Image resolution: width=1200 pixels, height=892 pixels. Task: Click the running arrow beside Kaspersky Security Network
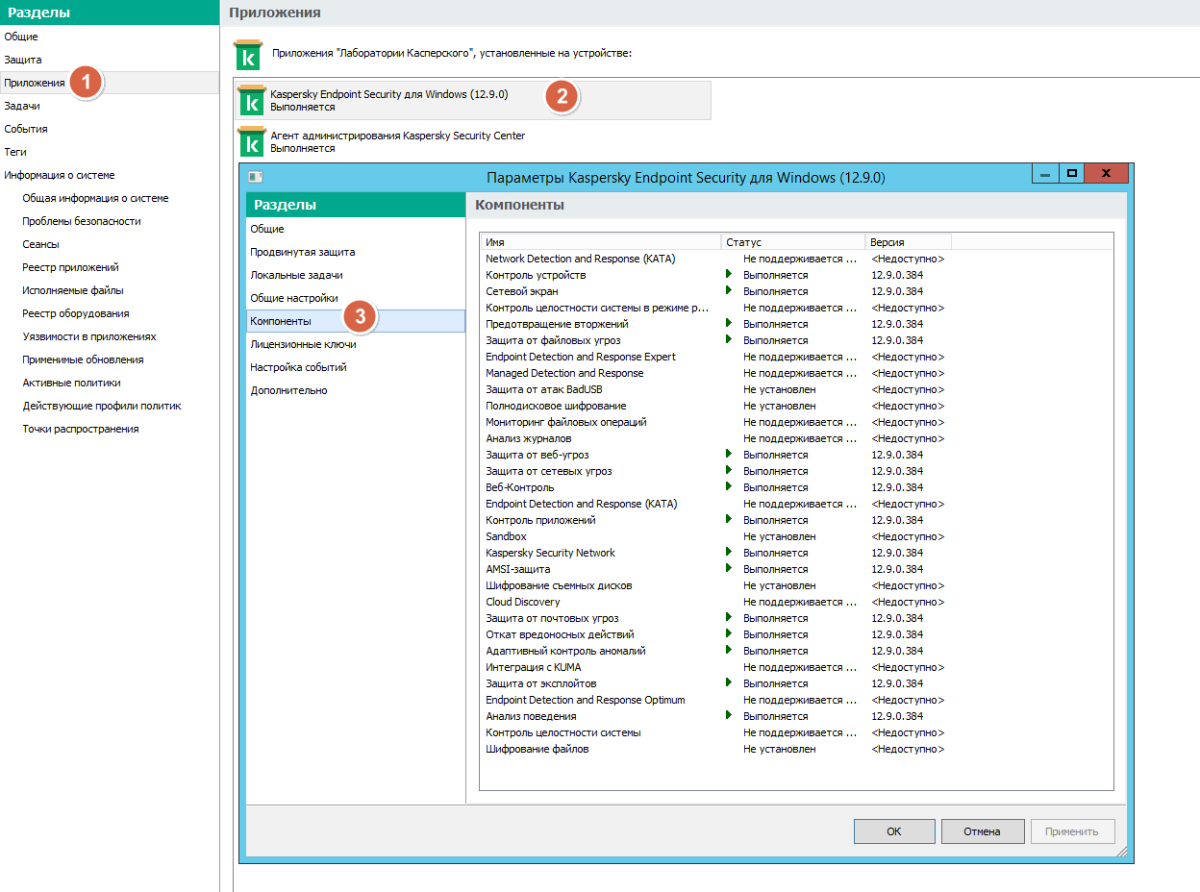pos(729,552)
